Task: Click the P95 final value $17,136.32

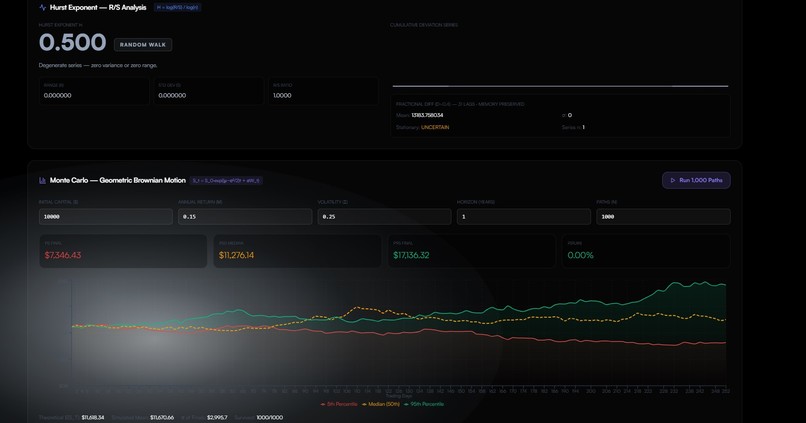Action: tap(411, 255)
